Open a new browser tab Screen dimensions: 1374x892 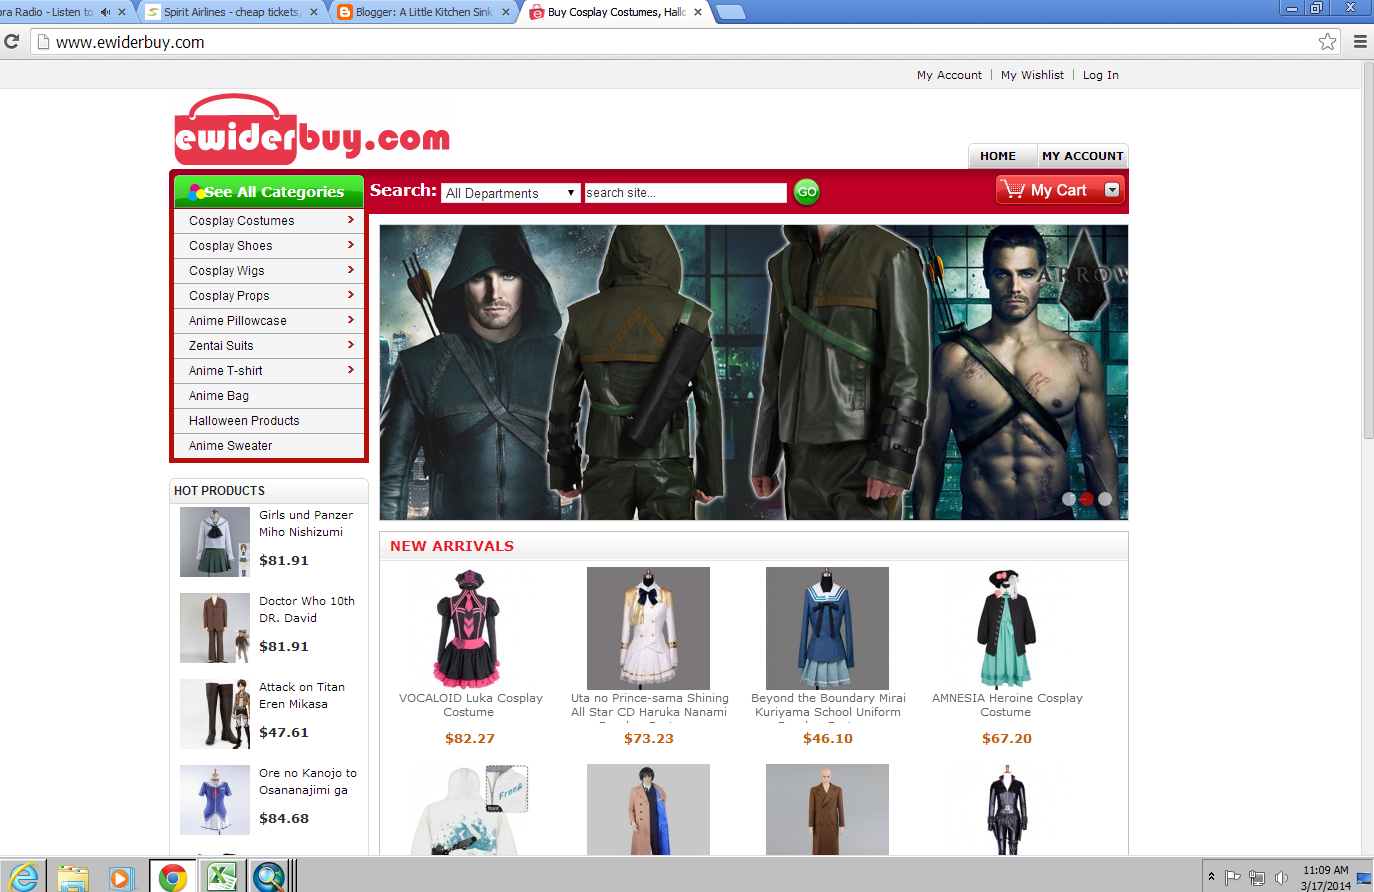click(731, 12)
